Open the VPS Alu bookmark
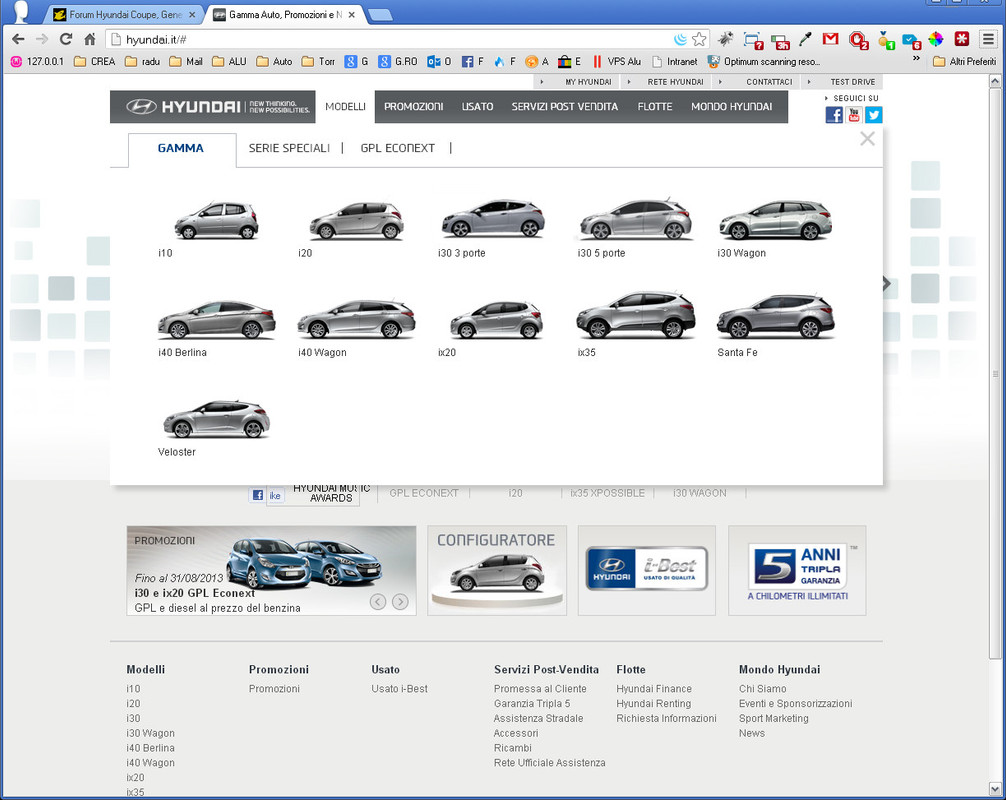The height and width of the screenshot is (800, 1006). tap(616, 62)
